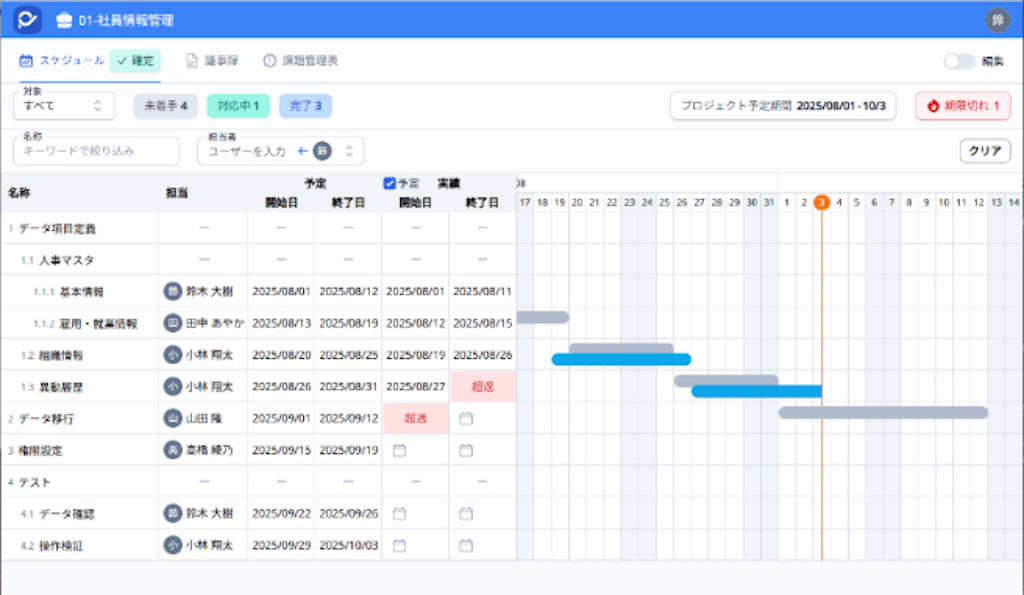Image resolution: width=1024 pixels, height=595 pixels.
Task: Click calendar icon for データ移行 actual end date
Action: [466, 419]
